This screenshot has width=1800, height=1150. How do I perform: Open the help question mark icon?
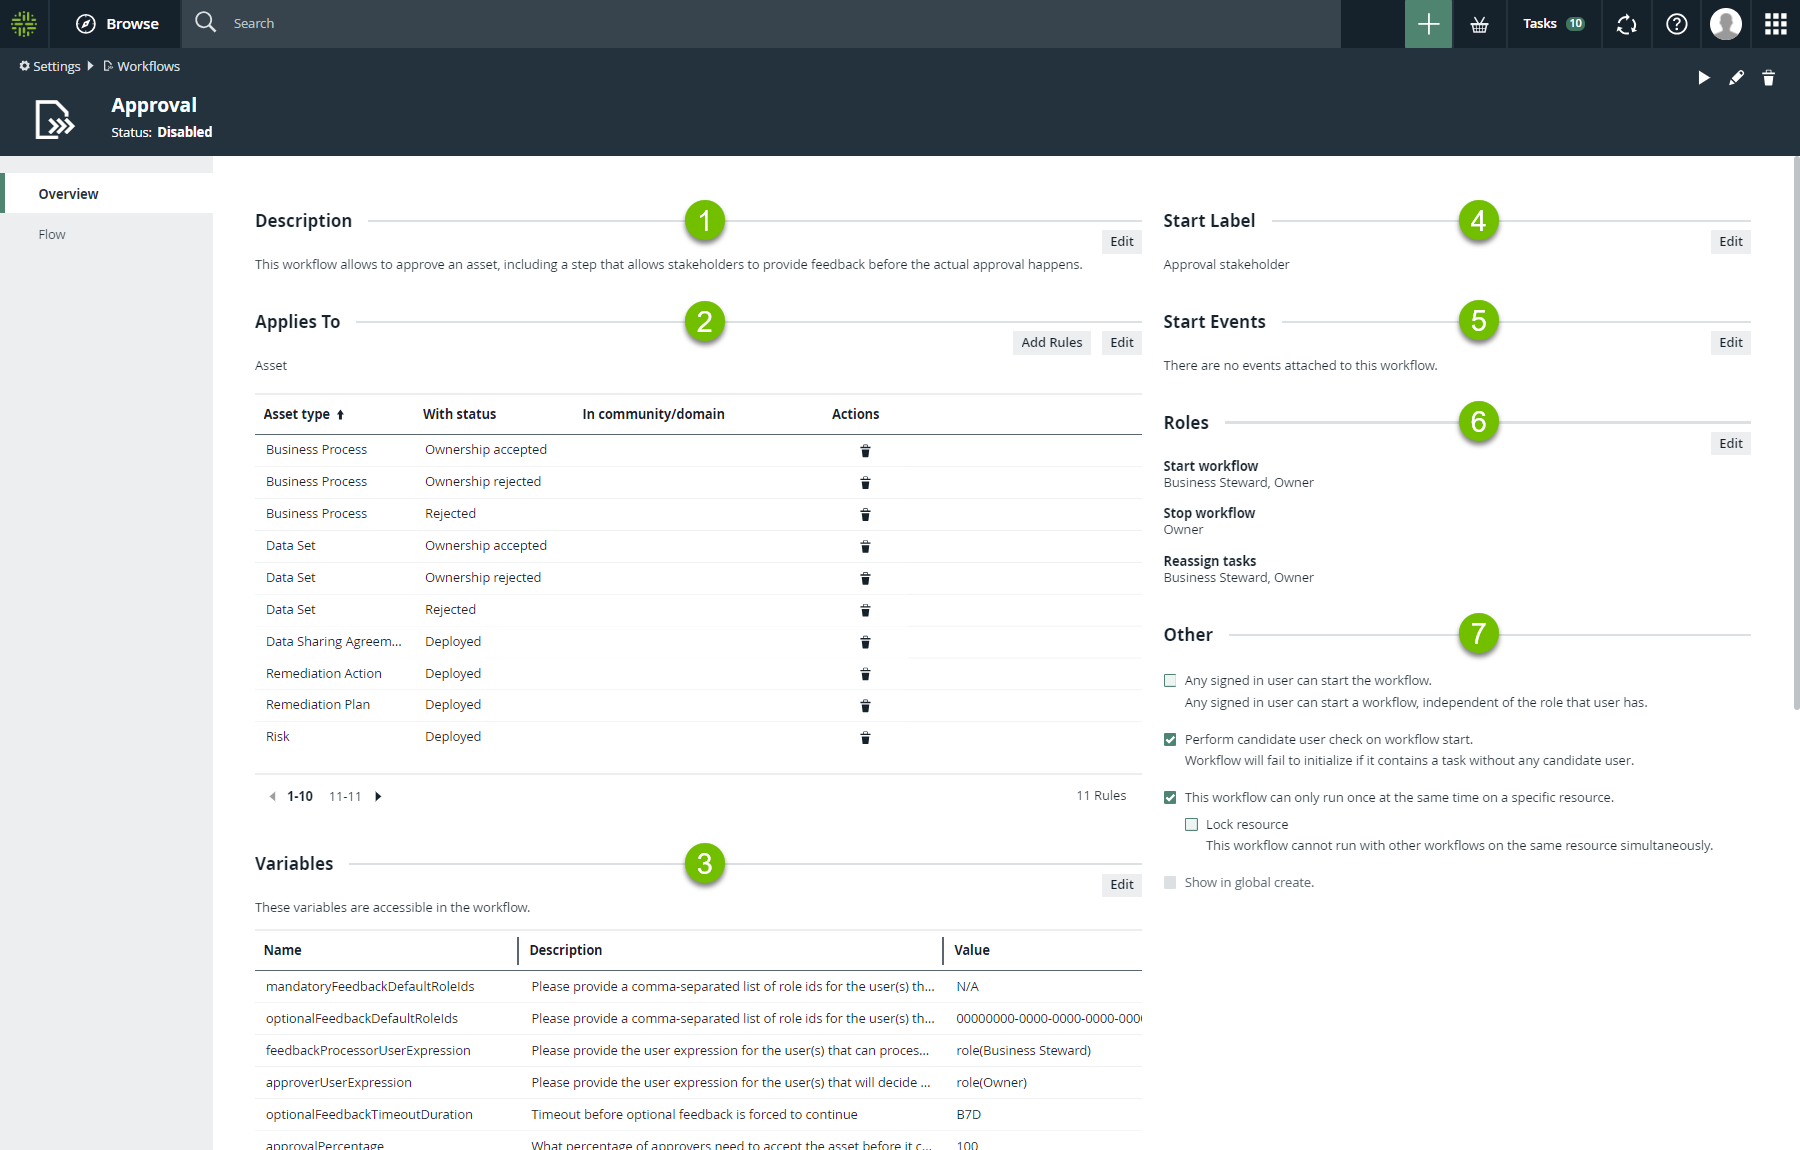1677,24
